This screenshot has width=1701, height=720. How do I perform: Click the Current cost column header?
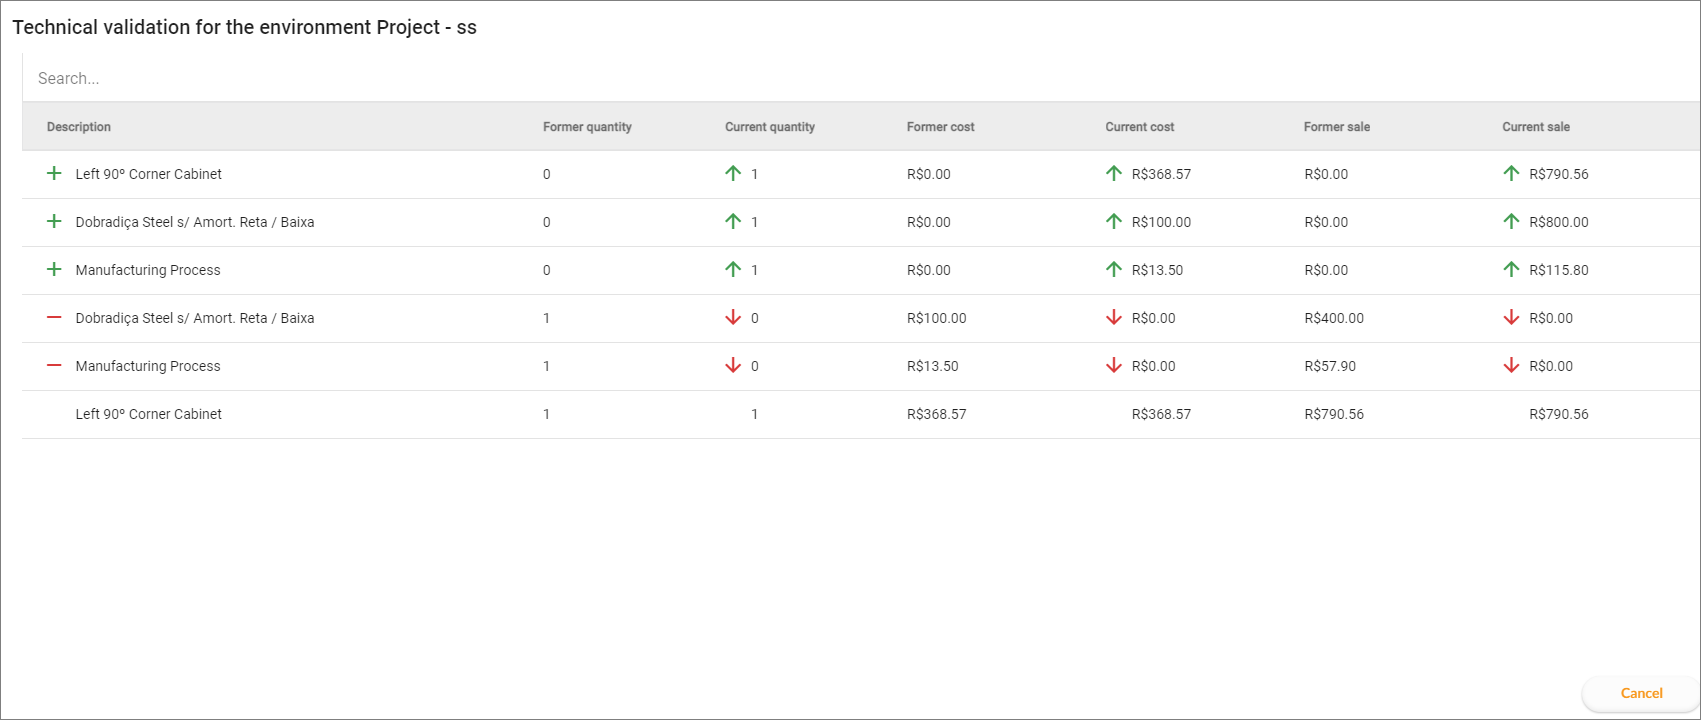click(1140, 127)
